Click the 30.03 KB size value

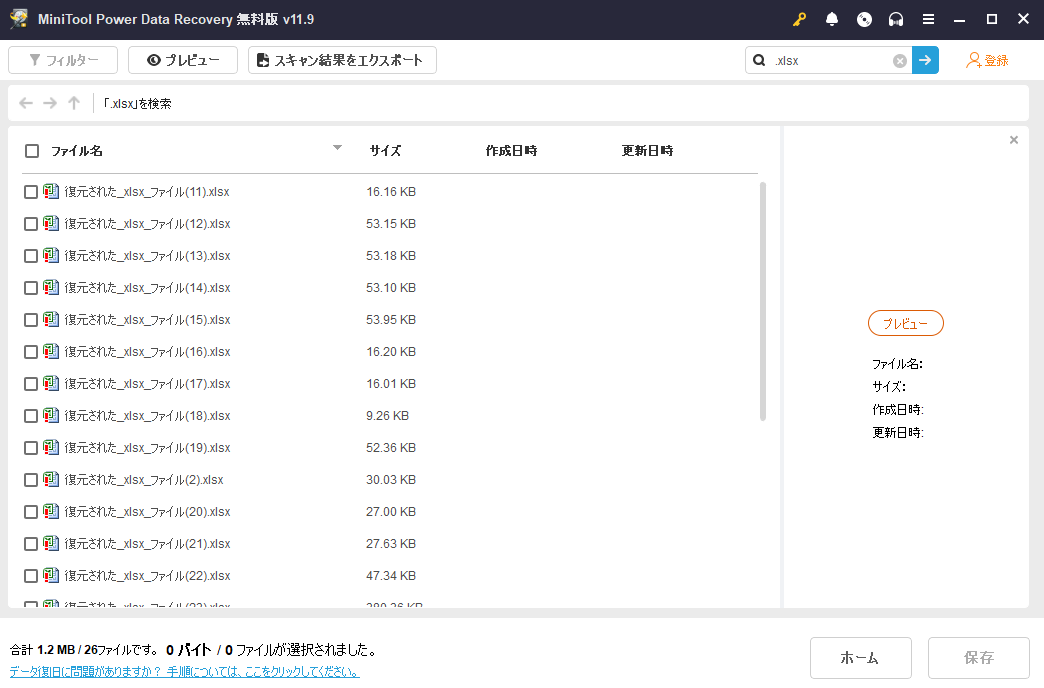tap(391, 480)
